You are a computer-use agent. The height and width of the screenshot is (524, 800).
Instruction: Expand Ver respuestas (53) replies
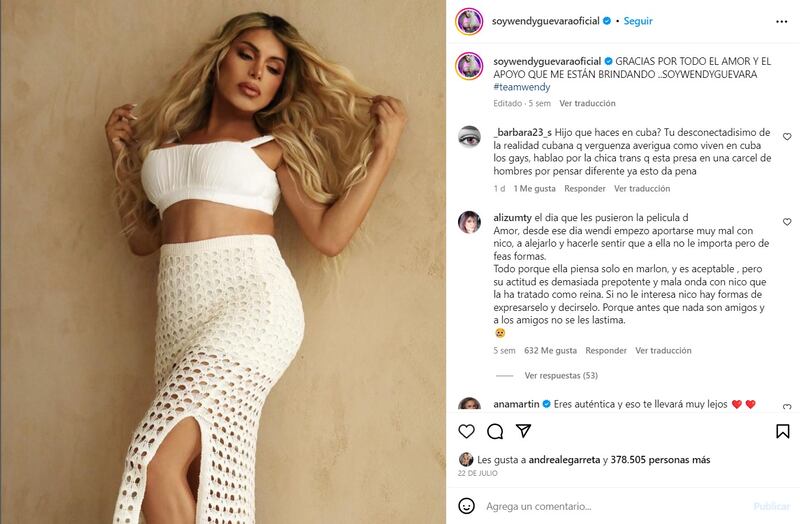pos(561,376)
